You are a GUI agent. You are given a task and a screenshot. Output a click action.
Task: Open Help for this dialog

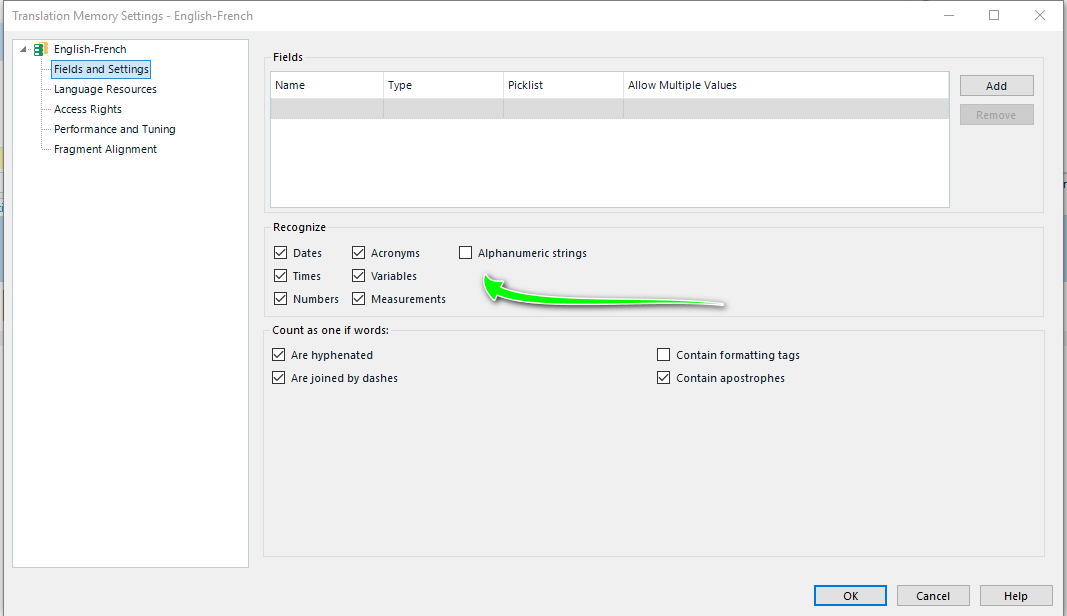pos(1015,596)
